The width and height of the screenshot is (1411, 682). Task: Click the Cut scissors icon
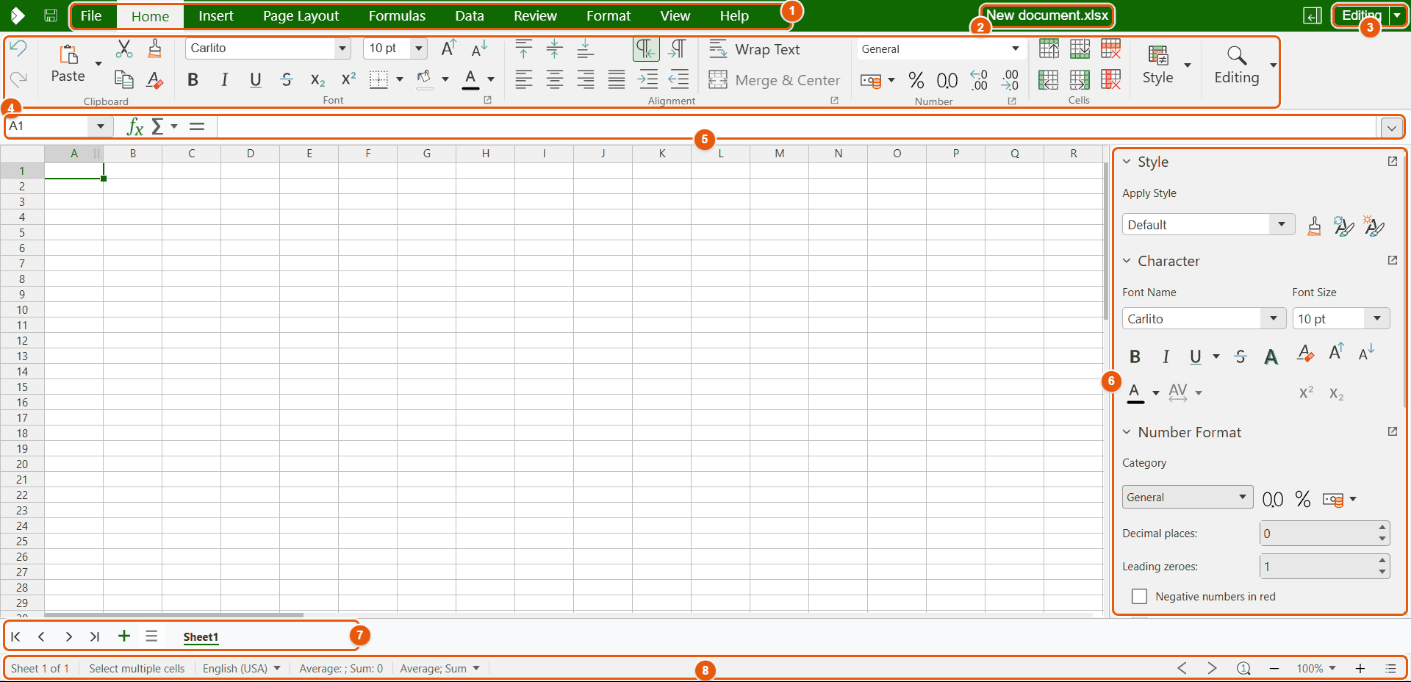click(124, 49)
